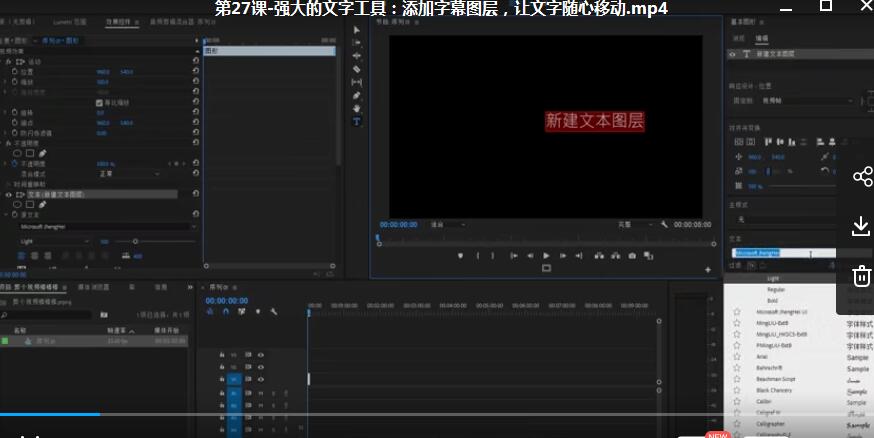This screenshot has width=874, height=438.
Task: Switch to the 浏览 tab in Essential Graphics
Action: tap(739, 38)
